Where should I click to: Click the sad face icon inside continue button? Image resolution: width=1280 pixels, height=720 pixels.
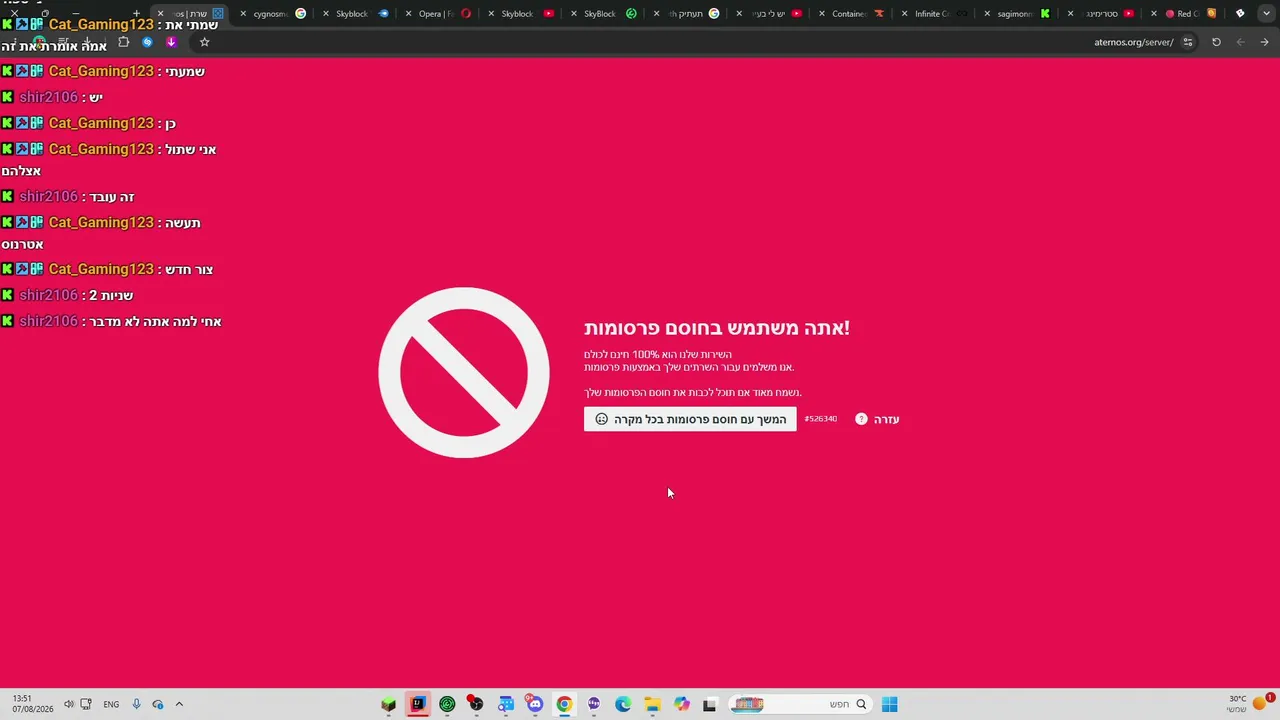tap(601, 419)
